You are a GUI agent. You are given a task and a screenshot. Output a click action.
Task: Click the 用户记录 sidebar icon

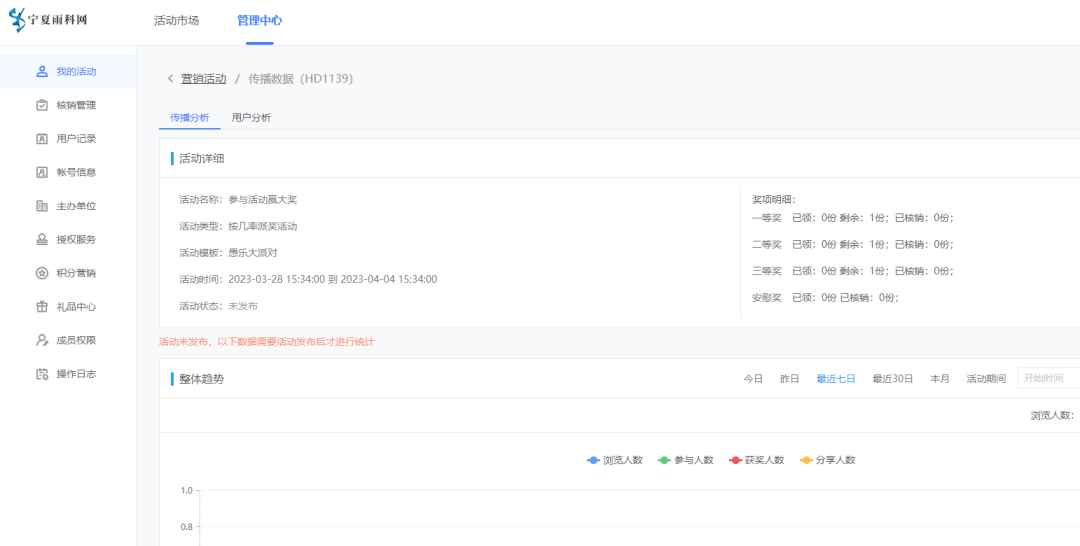click(42, 138)
